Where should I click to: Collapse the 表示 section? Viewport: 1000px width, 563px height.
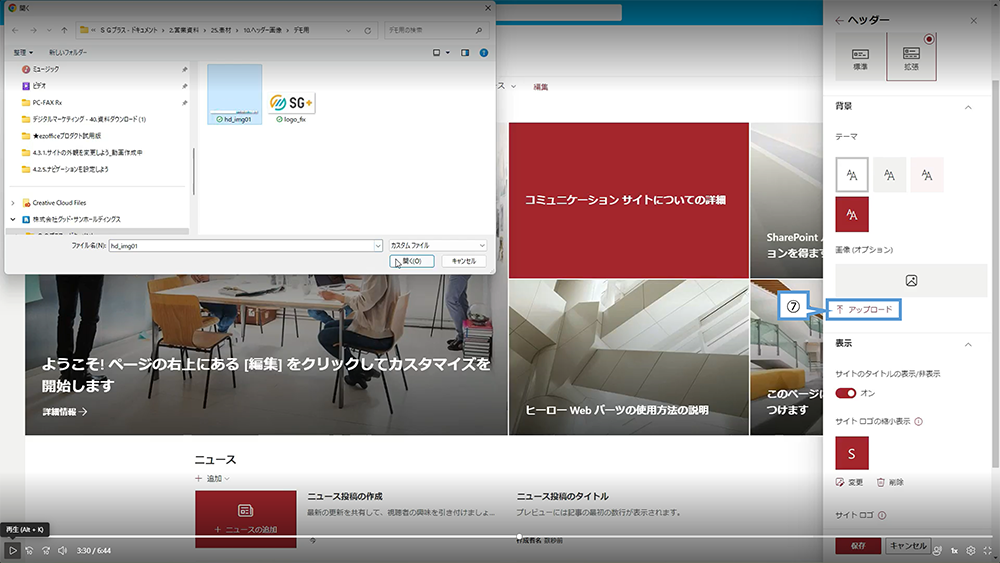[x=968, y=344]
